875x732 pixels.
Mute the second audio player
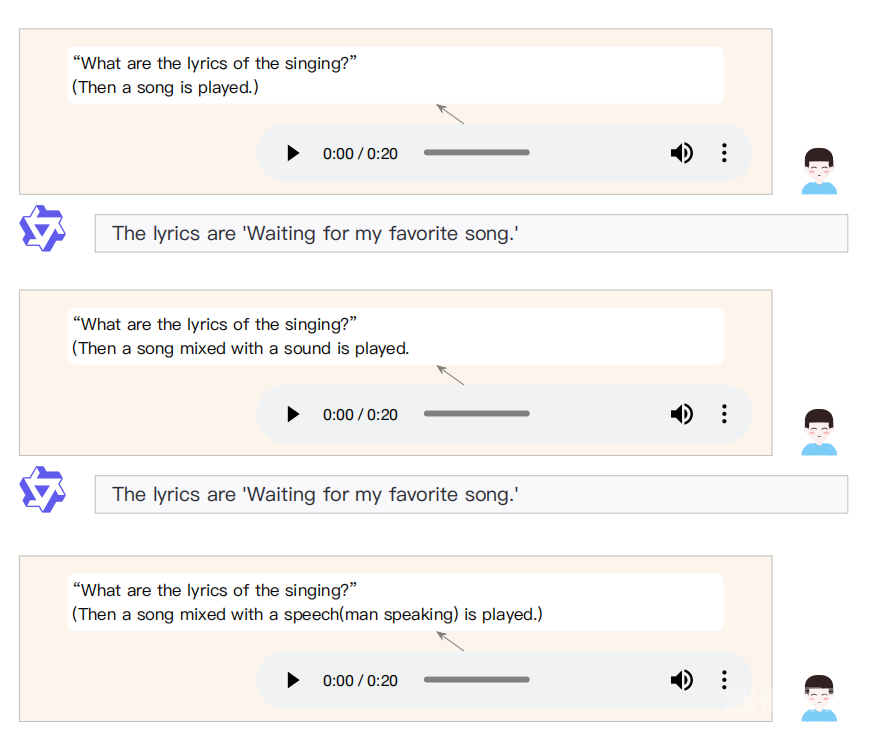tap(681, 414)
